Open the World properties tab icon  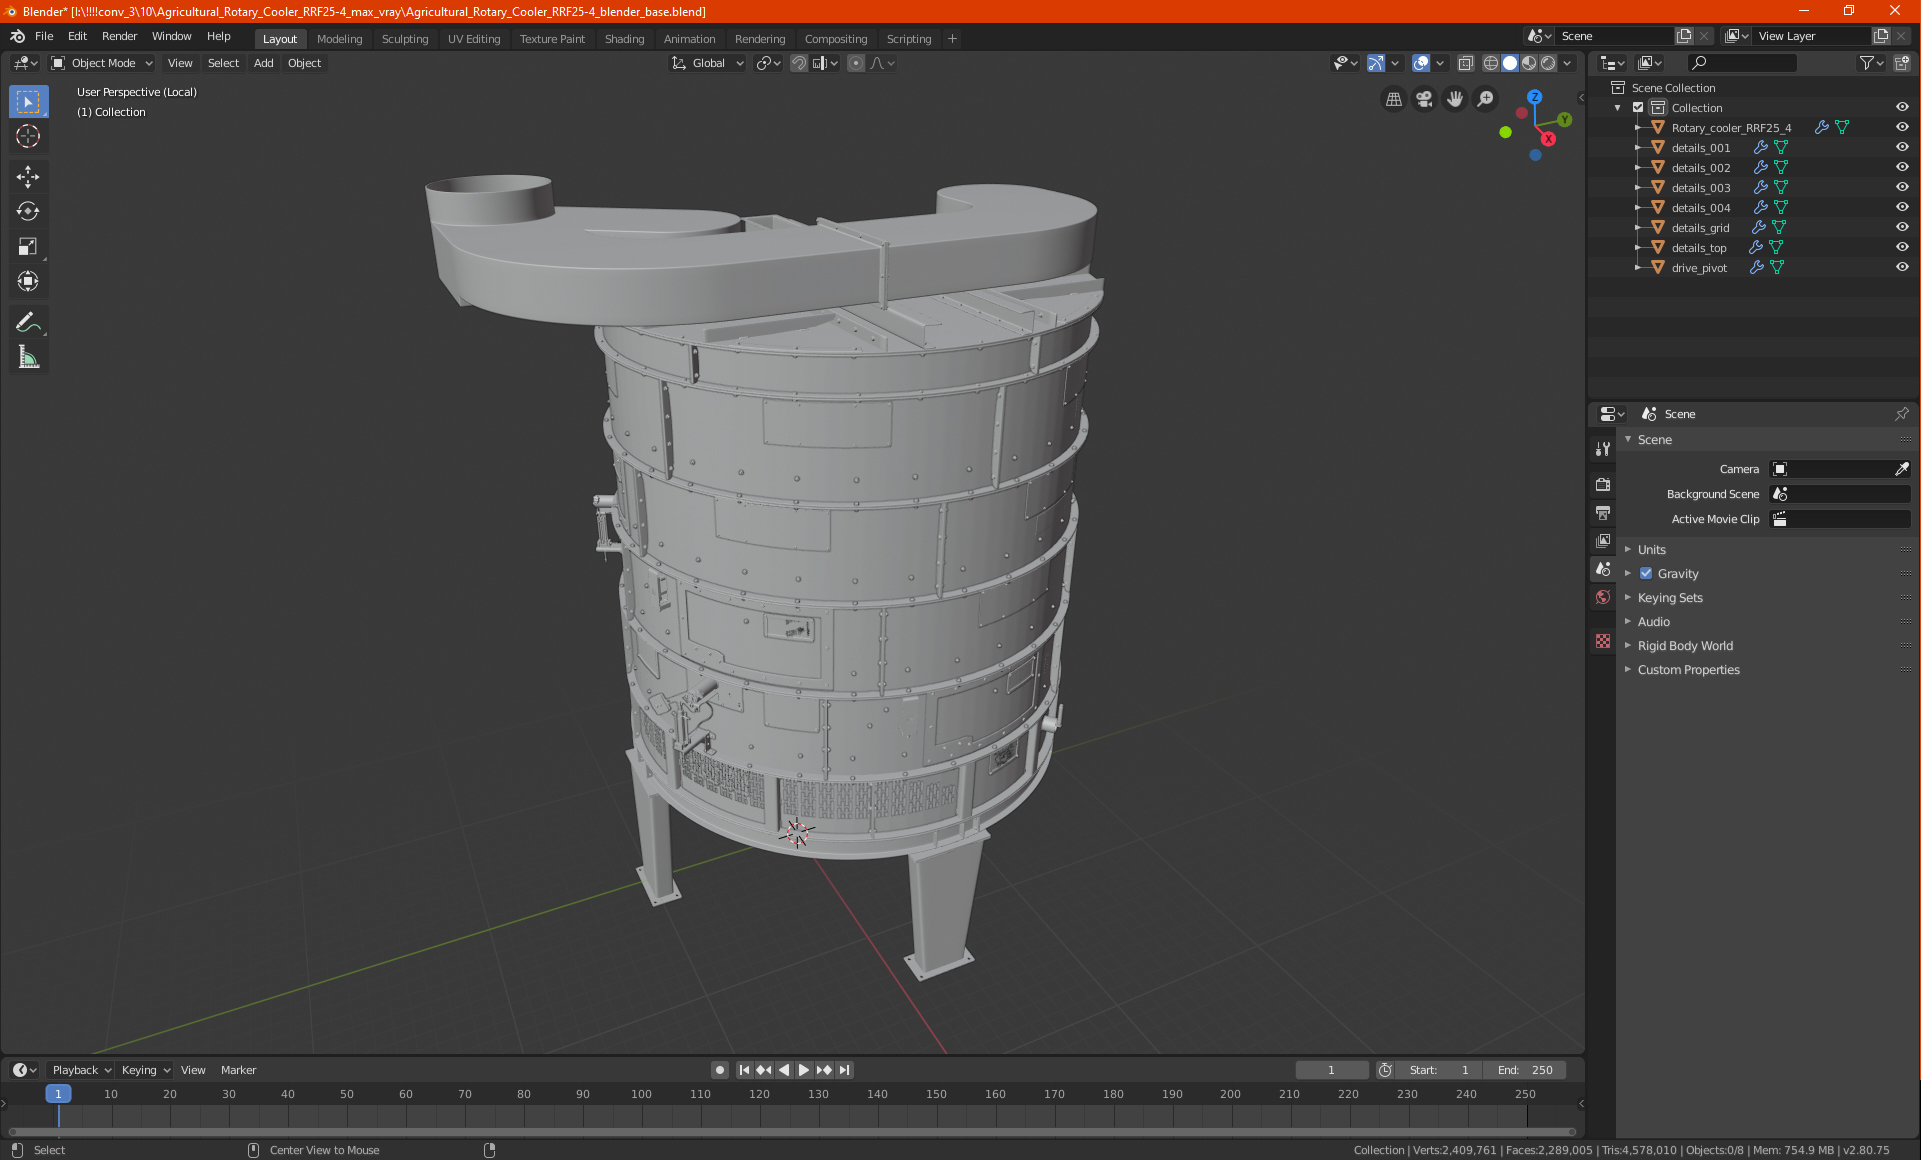tap(1603, 597)
